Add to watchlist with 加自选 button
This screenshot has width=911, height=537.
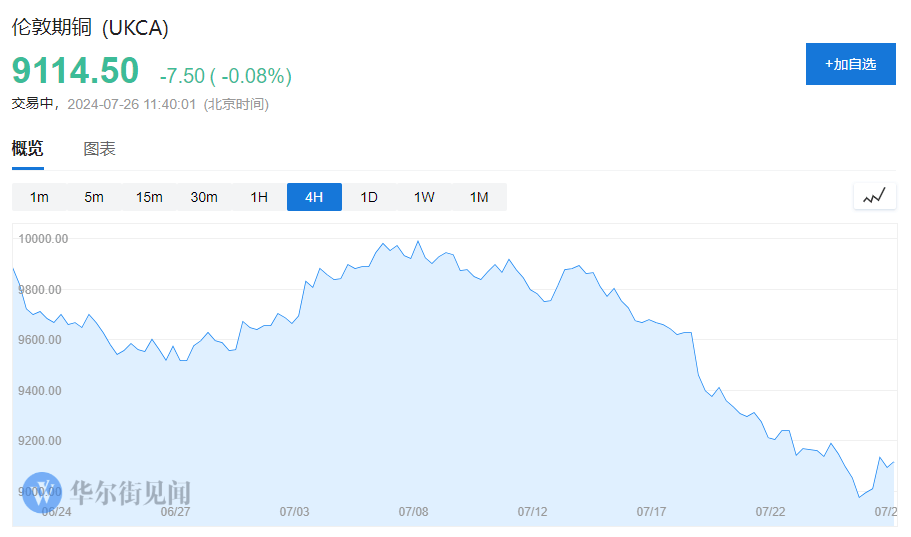[850, 64]
